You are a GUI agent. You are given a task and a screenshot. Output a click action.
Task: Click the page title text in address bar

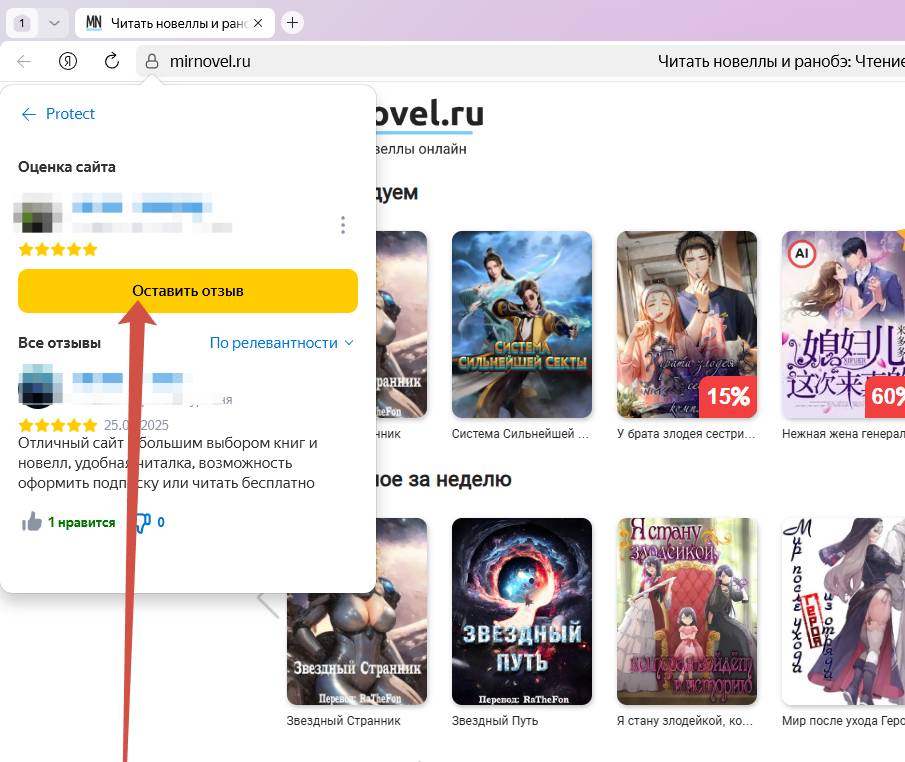click(x=781, y=61)
